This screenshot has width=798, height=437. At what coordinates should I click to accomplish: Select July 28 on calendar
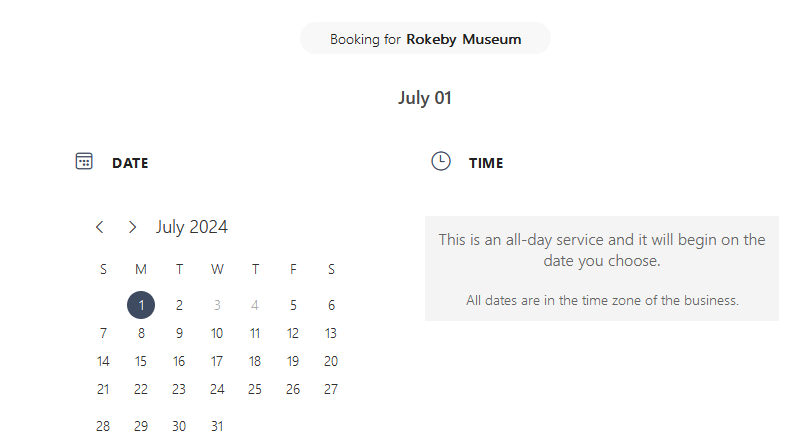[103, 425]
